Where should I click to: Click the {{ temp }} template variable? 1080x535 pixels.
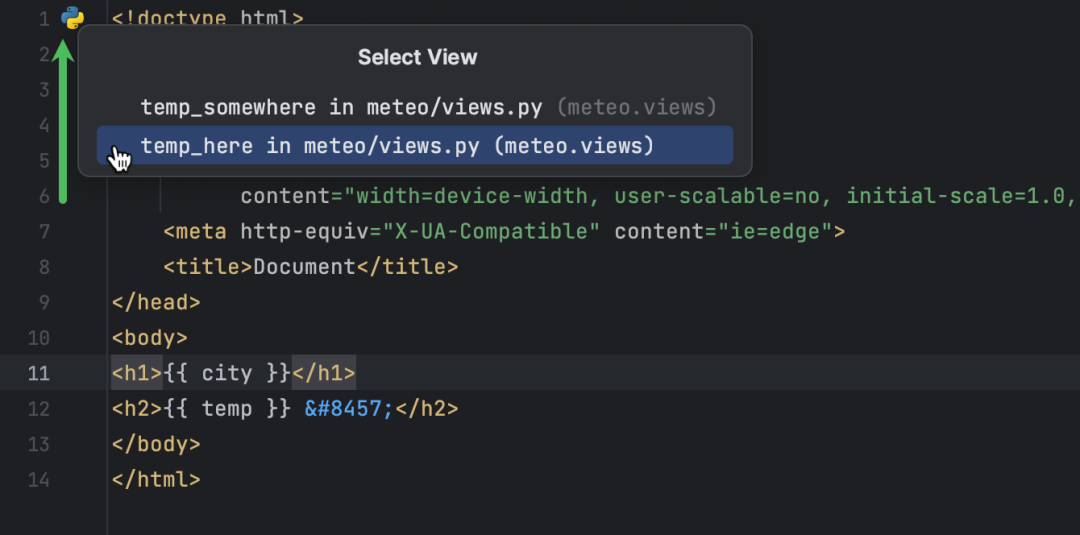[x=227, y=409]
